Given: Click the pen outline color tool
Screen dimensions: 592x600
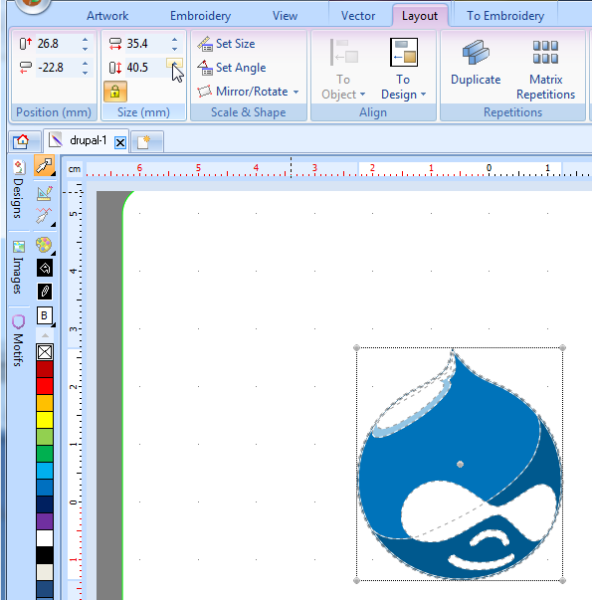Looking at the screenshot, I should (45, 292).
